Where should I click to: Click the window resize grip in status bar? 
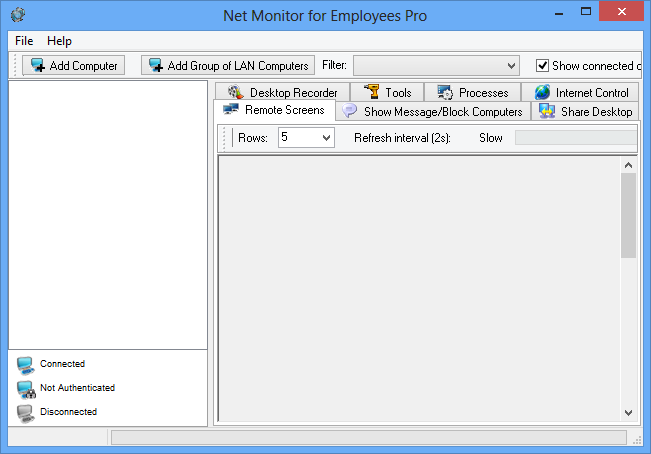(637, 440)
